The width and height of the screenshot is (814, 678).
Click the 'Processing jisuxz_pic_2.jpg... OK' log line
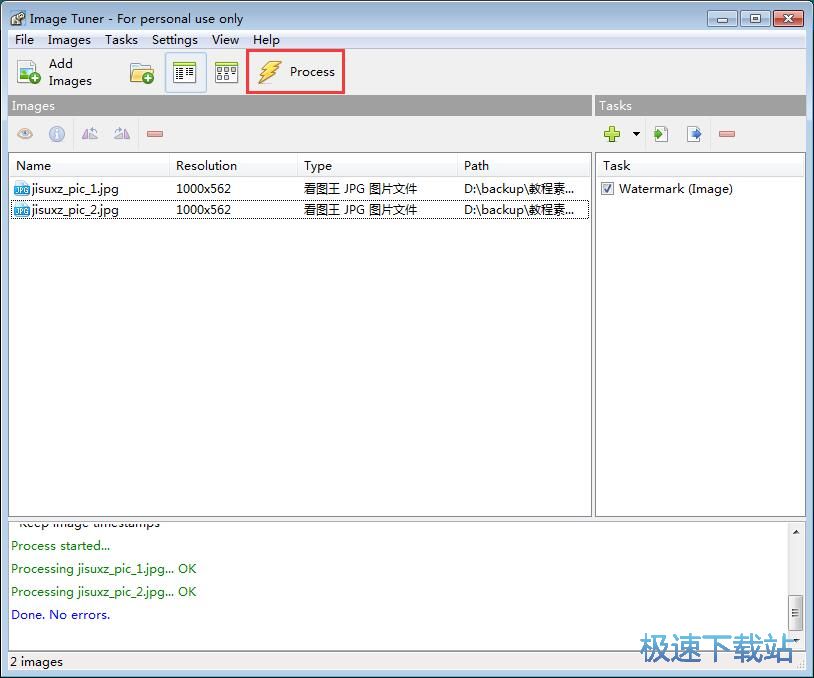coord(104,592)
